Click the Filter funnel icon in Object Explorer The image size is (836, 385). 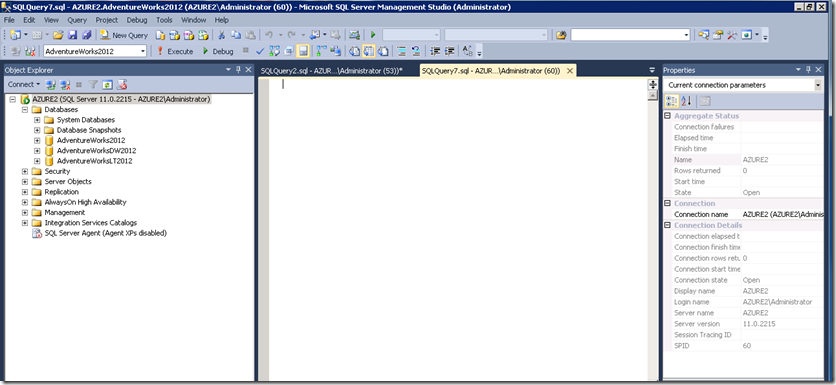tap(93, 84)
